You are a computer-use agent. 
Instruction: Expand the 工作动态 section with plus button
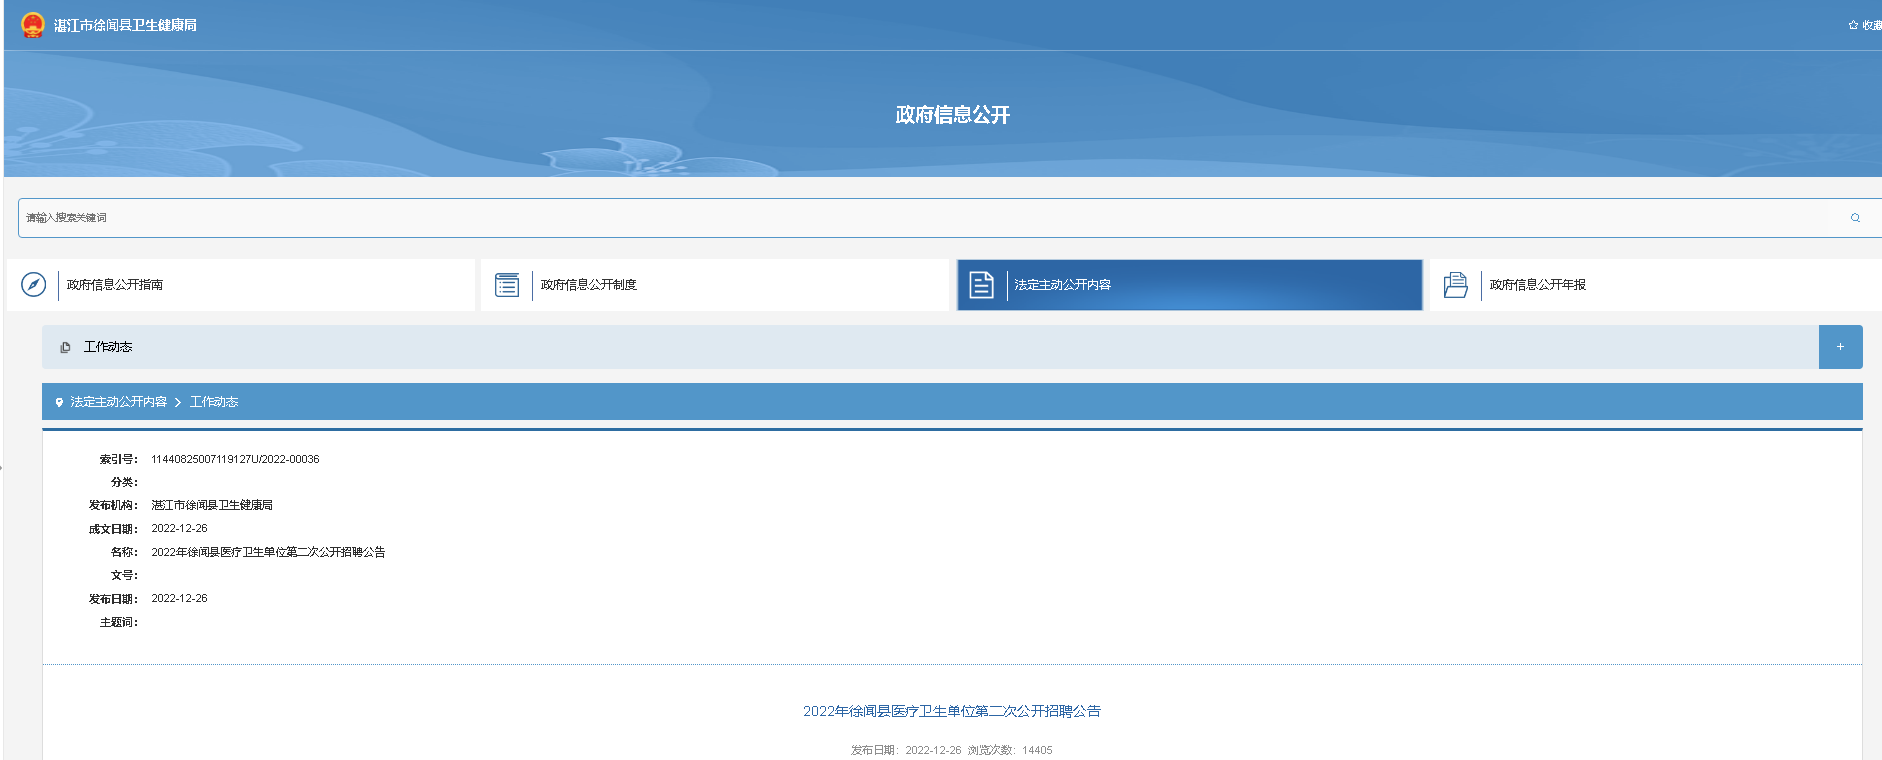click(x=1839, y=347)
